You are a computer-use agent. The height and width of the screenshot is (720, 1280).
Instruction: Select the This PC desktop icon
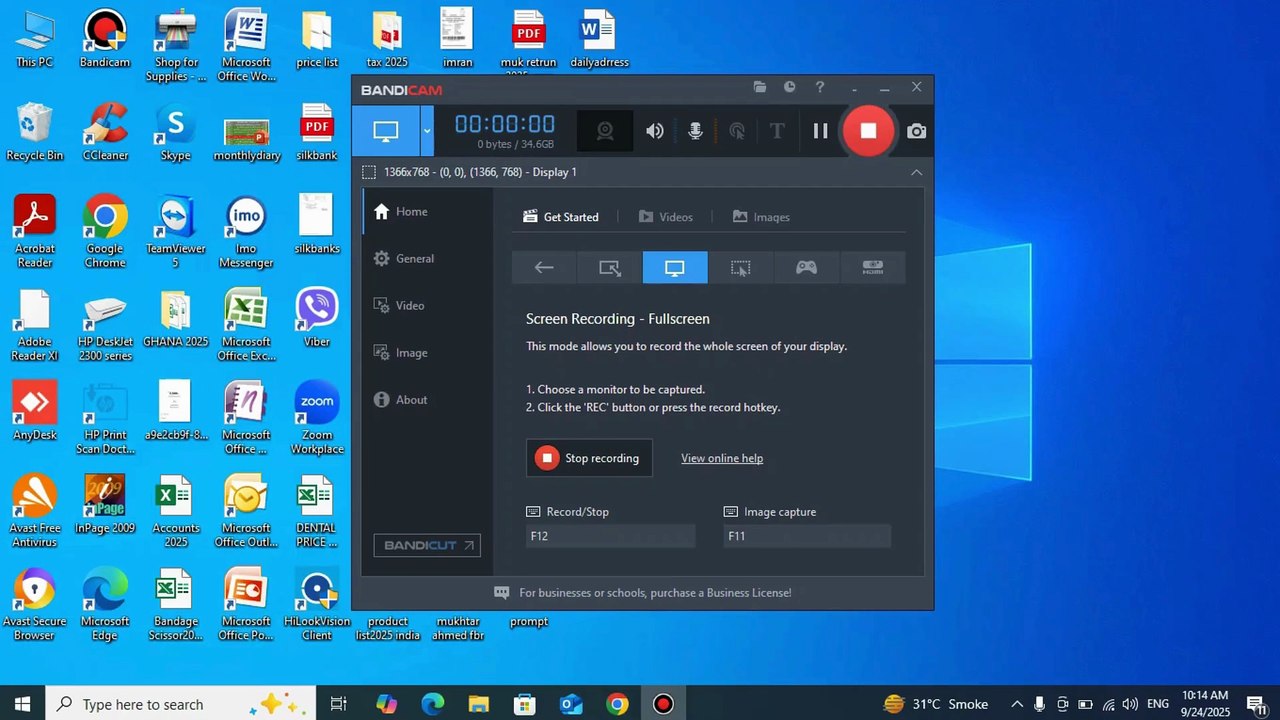[x=34, y=40]
